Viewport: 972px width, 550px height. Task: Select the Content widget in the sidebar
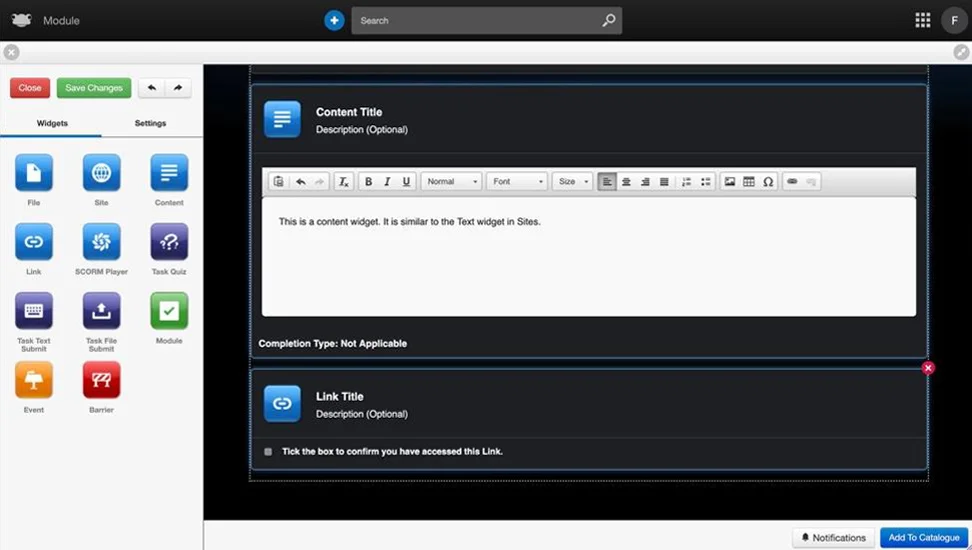(169, 173)
